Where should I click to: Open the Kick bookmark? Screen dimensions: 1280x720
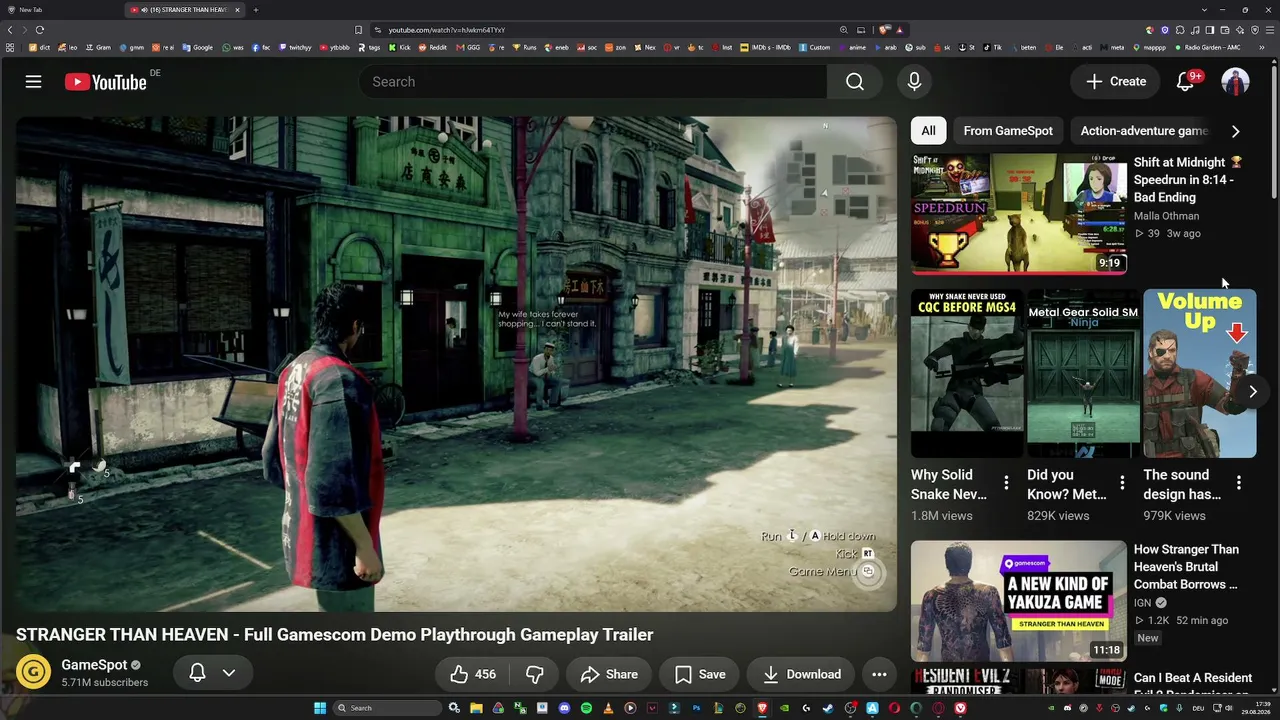pos(400,47)
